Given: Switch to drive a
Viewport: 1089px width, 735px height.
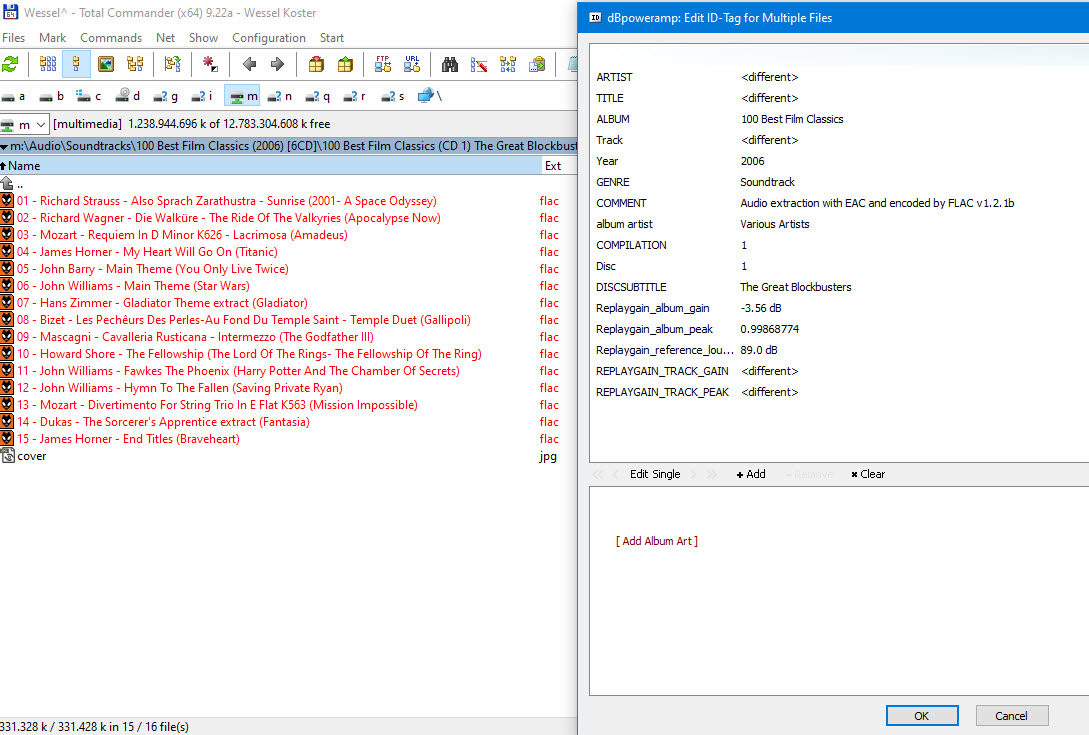Looking at the screenshot, I should pyautogui.click(x=14, y=96).
